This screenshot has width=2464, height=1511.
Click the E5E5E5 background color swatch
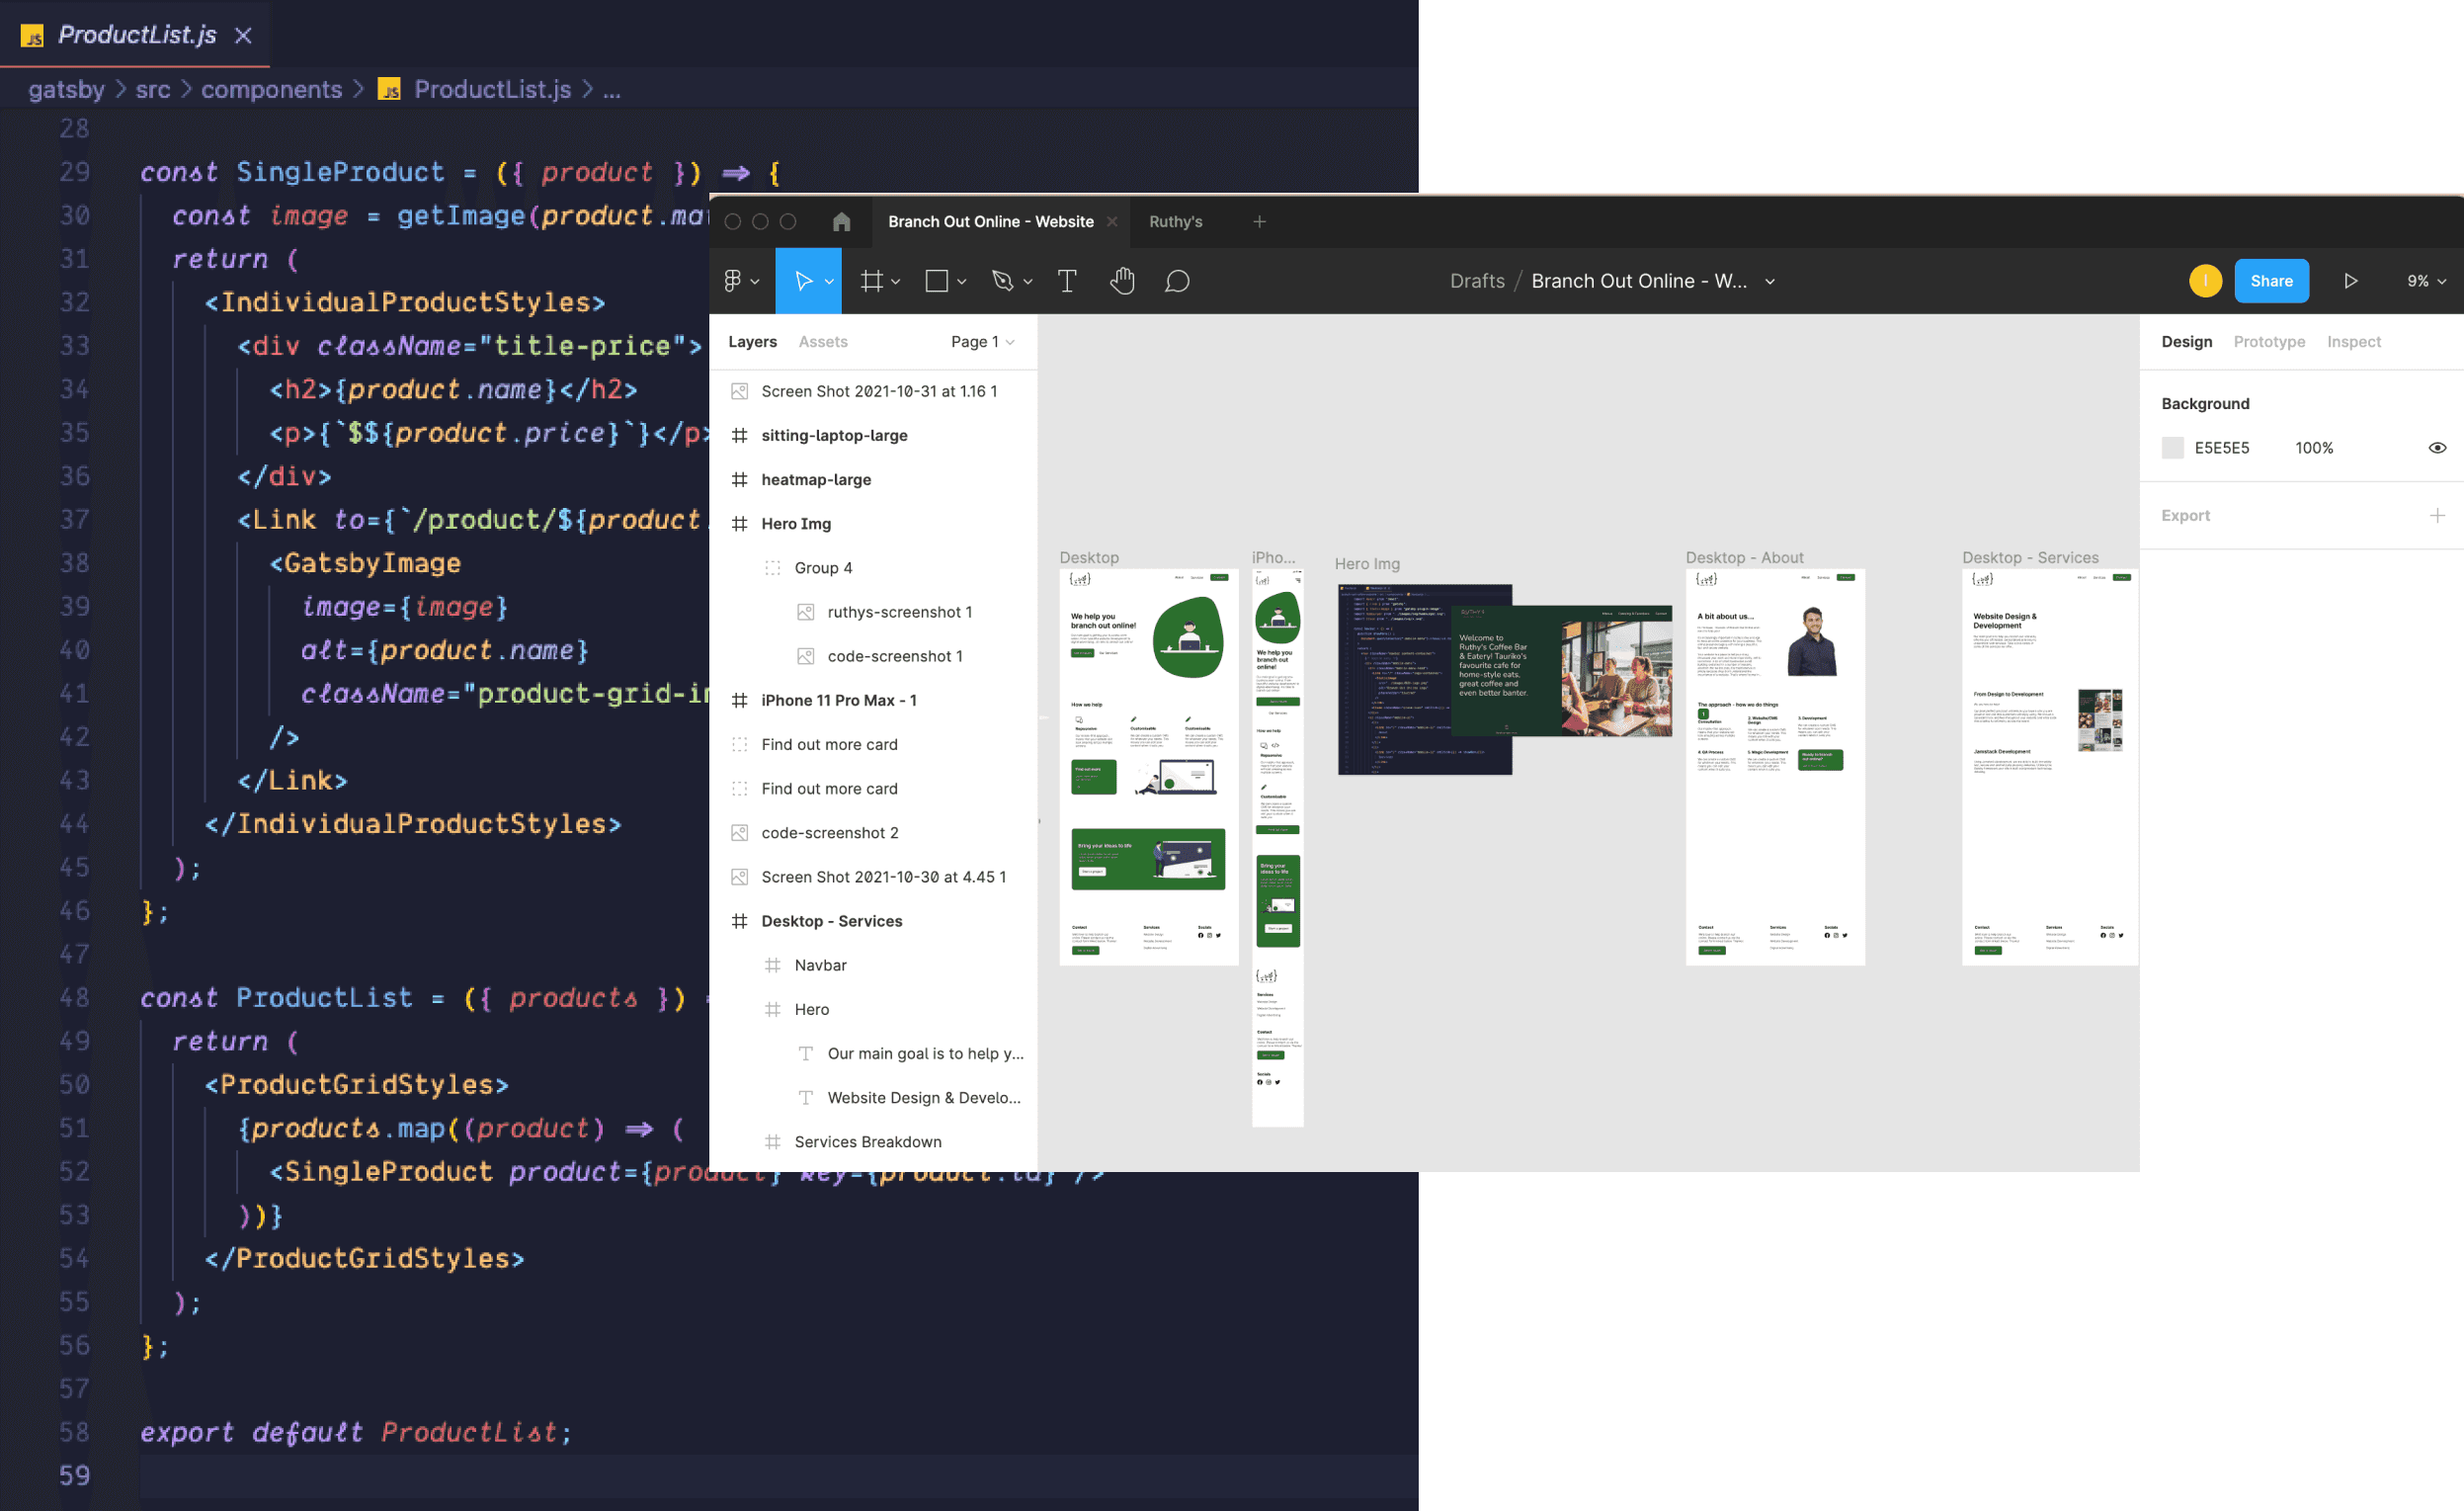point(2173,447)
